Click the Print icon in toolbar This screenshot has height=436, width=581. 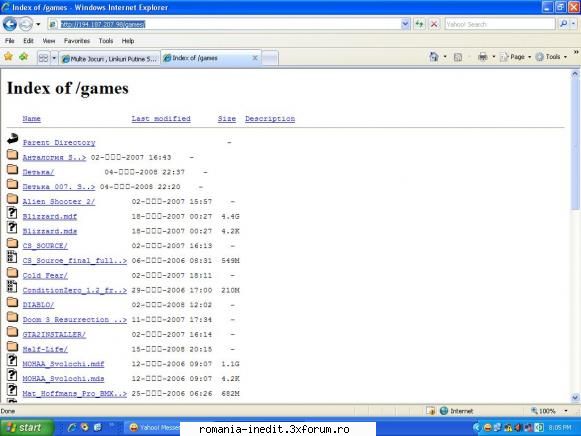482,57
